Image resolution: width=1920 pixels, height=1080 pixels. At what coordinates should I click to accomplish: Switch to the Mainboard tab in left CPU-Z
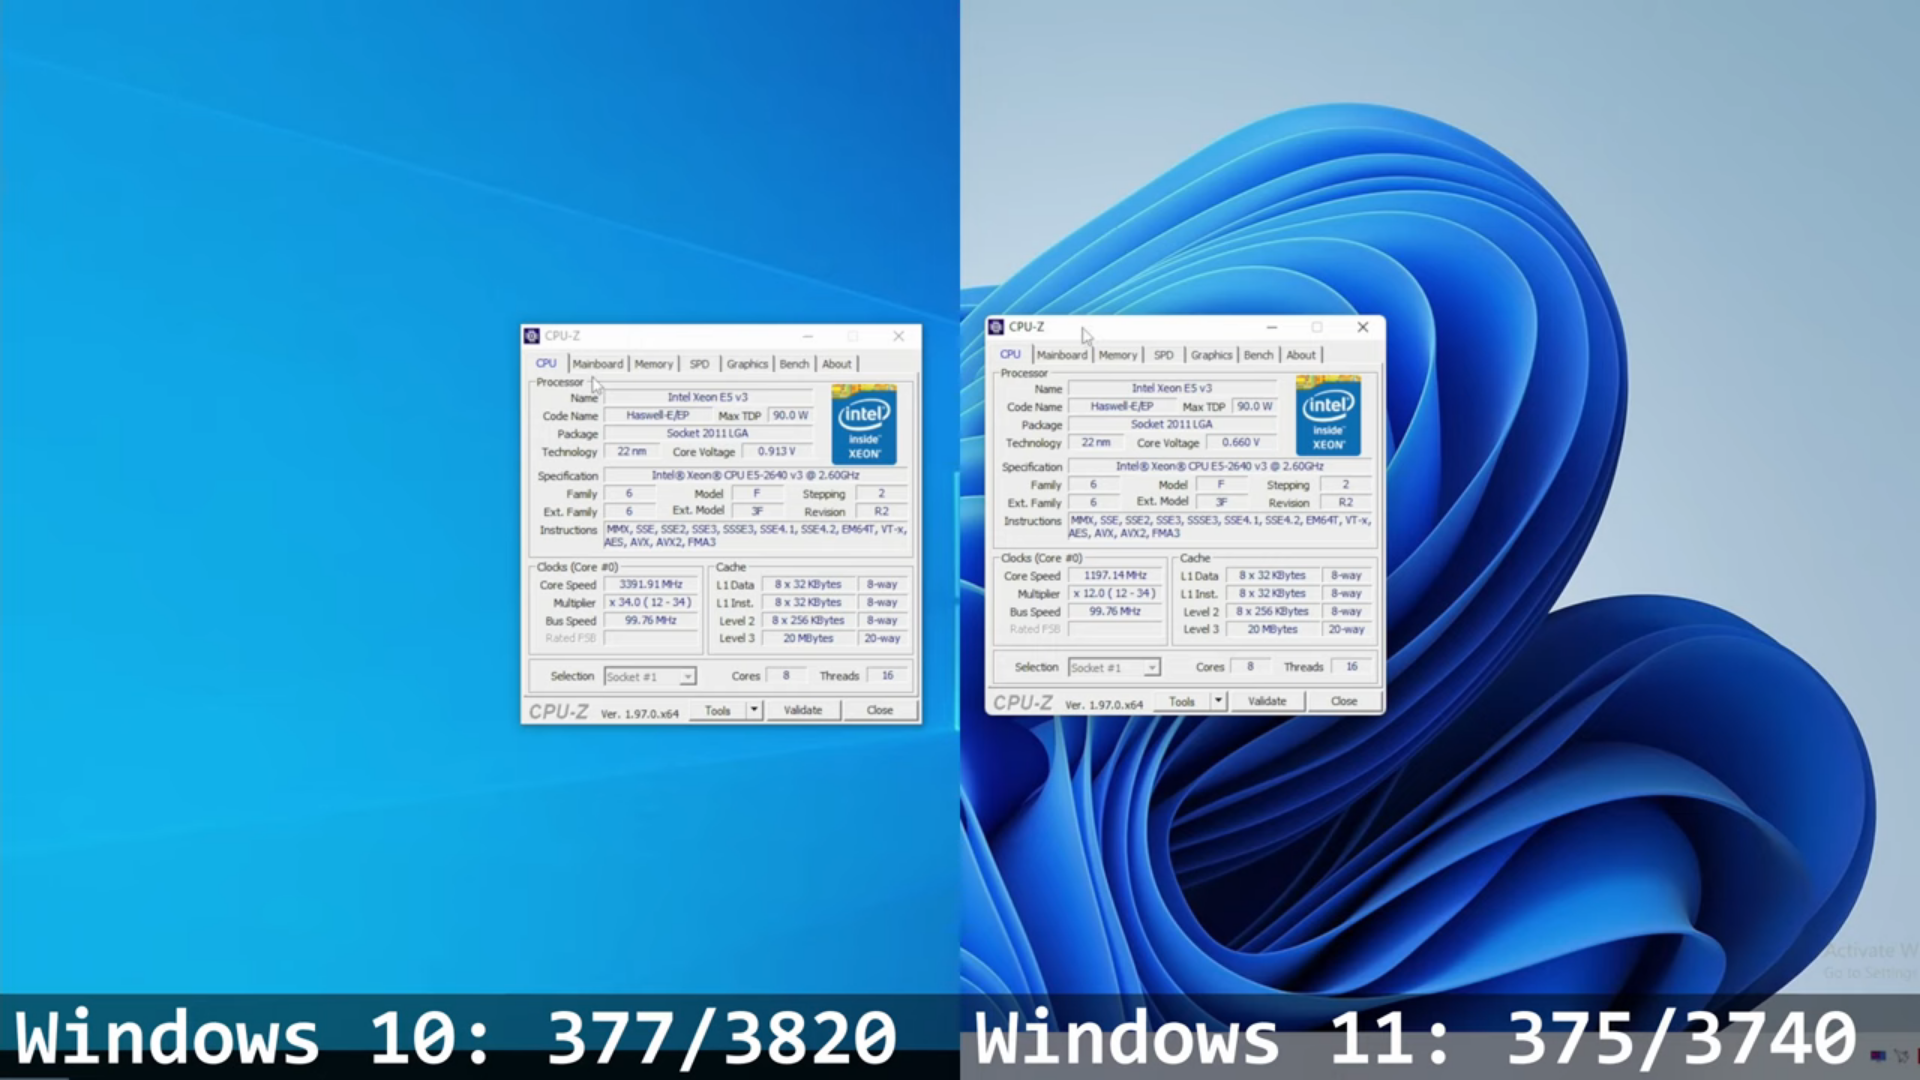pos(597,364)
